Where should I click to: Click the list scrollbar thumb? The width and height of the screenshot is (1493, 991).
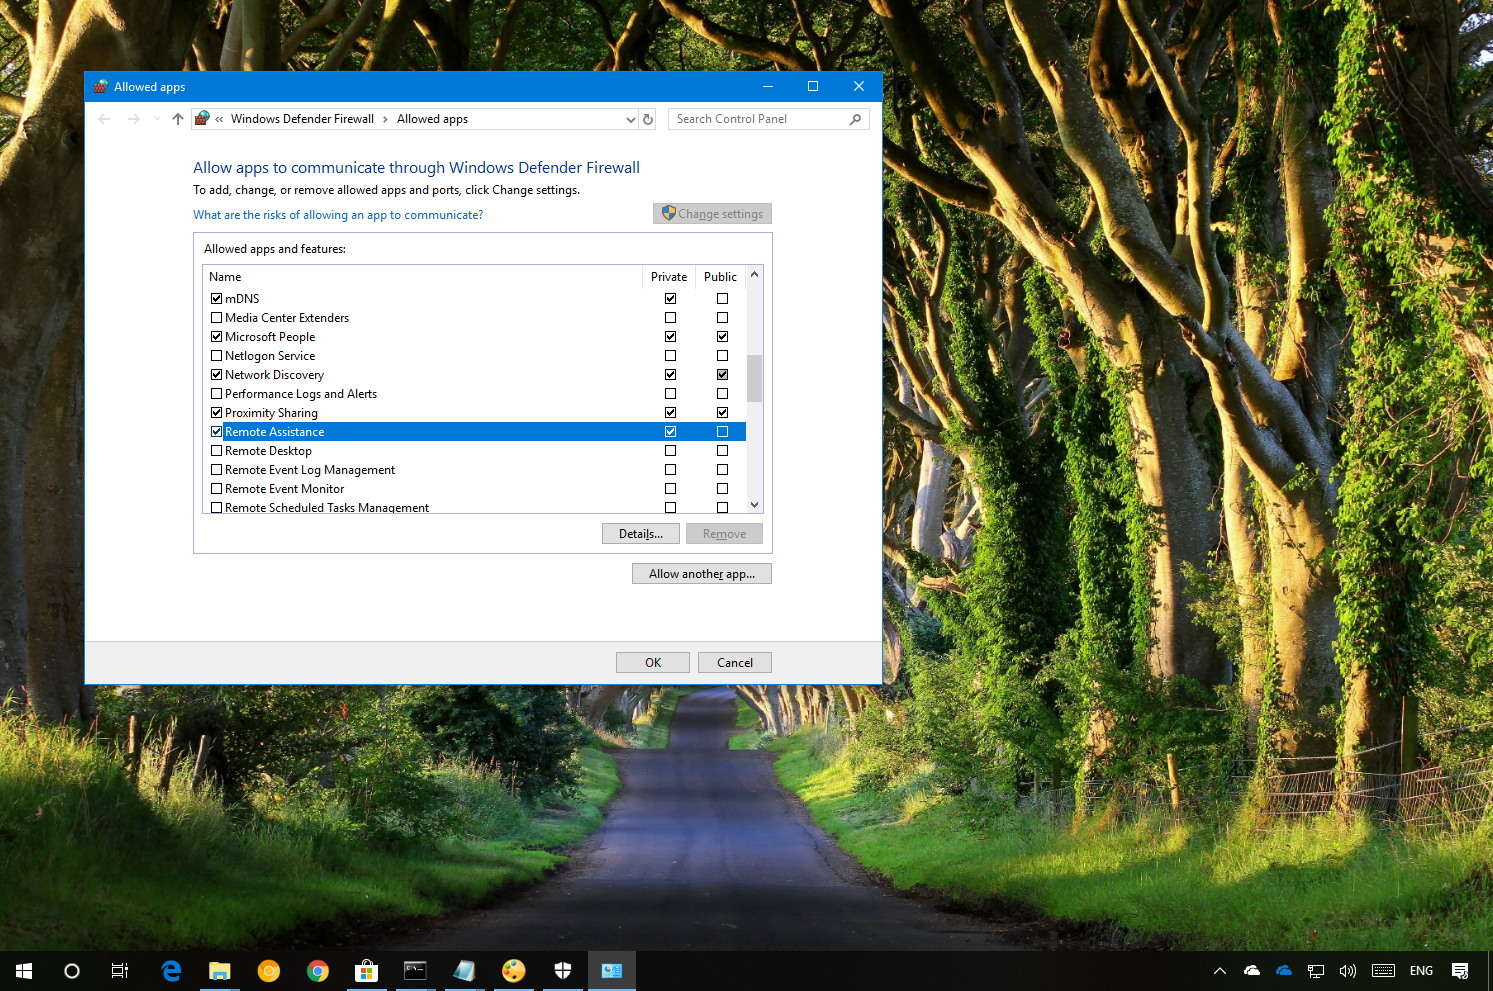[754, 378]
